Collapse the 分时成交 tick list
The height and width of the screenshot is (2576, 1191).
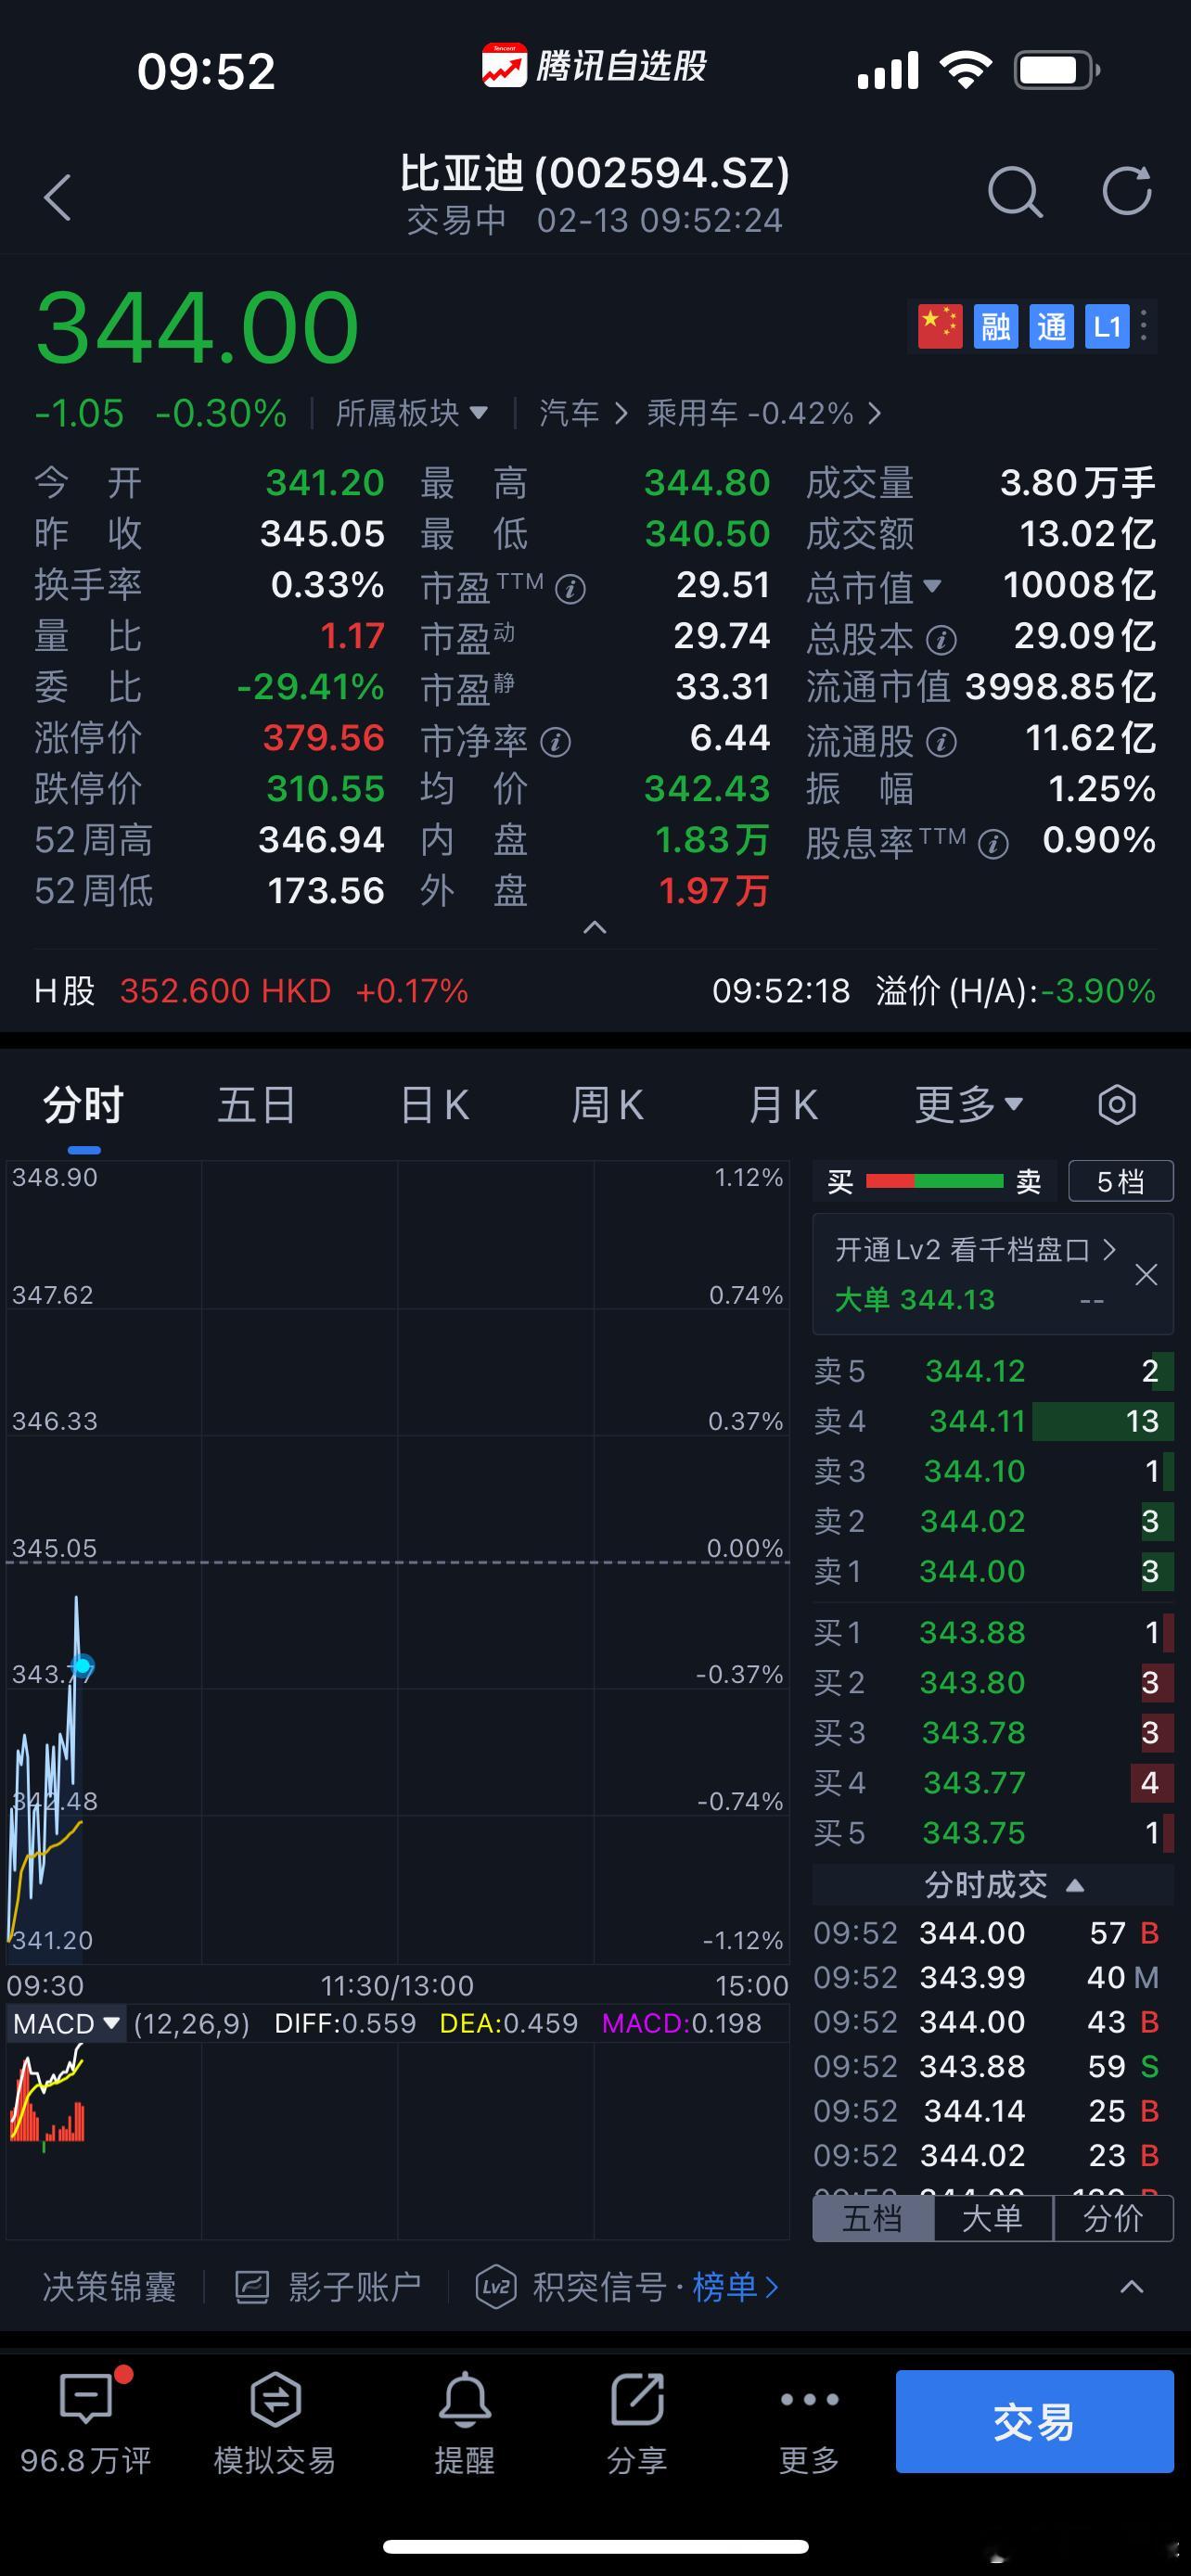[x=1003, y=1885]
